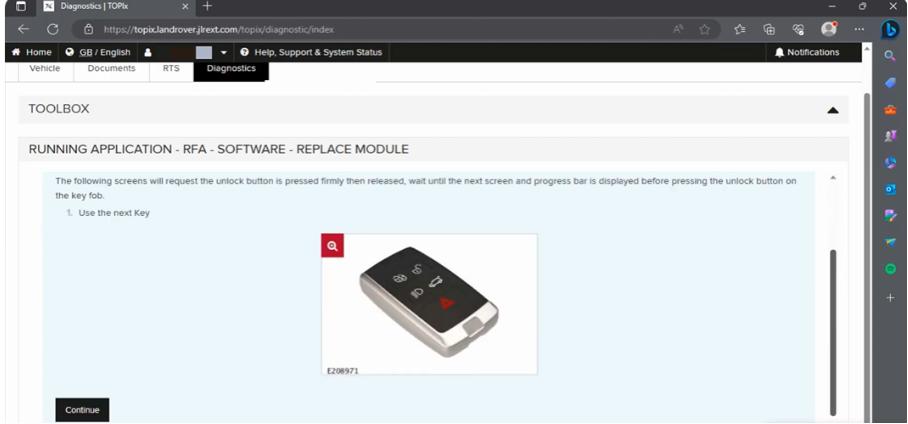Viewport: 908px width, 424px height.
Task: Open Help, Support & System Status
Action: pos(311,52)
